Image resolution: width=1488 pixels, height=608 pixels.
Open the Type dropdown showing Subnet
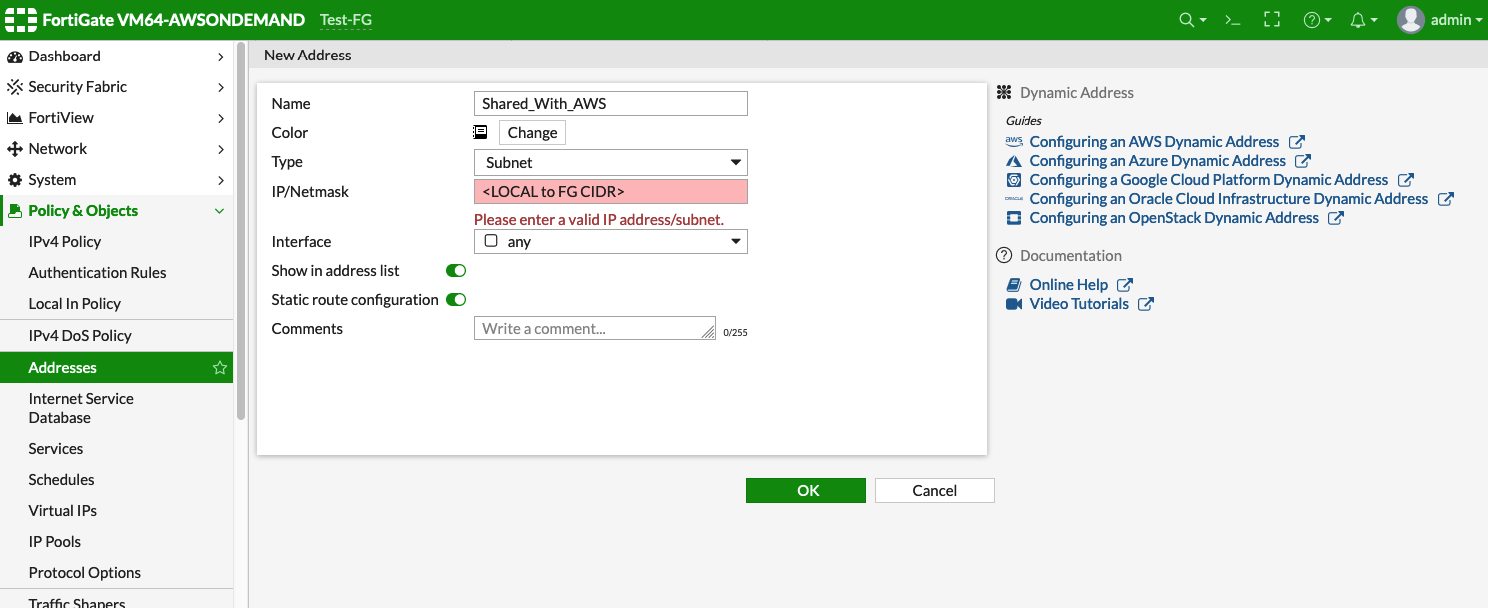pos(610,162)
